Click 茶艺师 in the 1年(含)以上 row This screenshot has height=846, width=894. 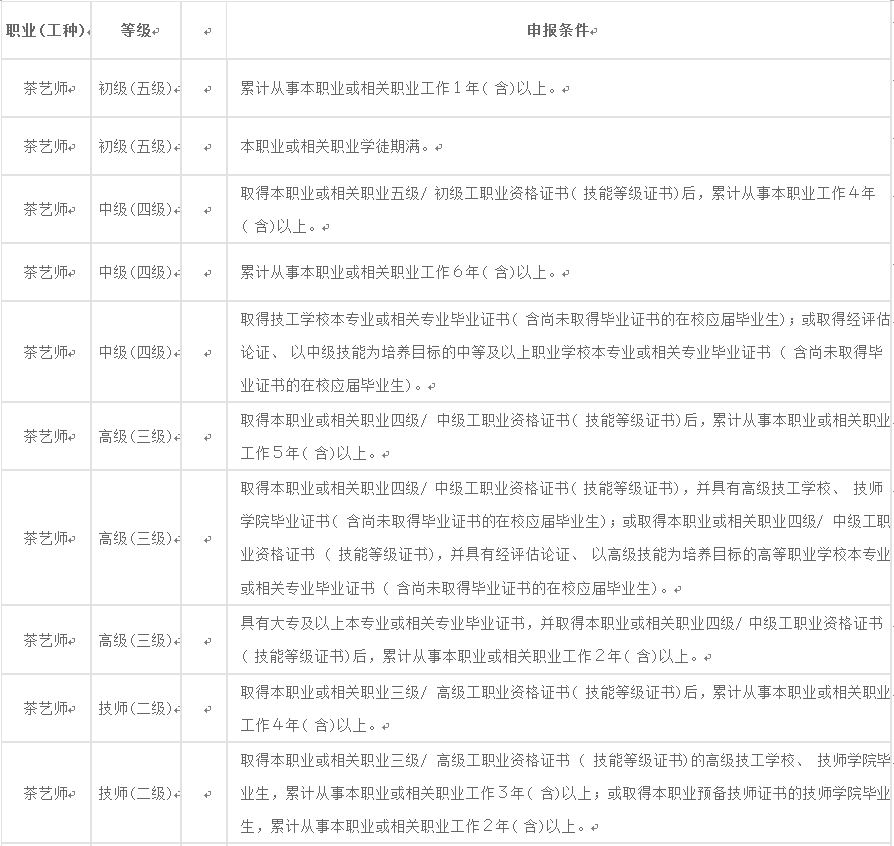click(46, 88)
